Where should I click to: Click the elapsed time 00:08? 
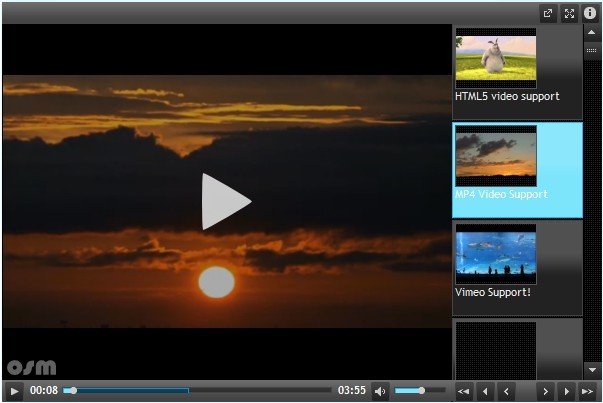44,391
